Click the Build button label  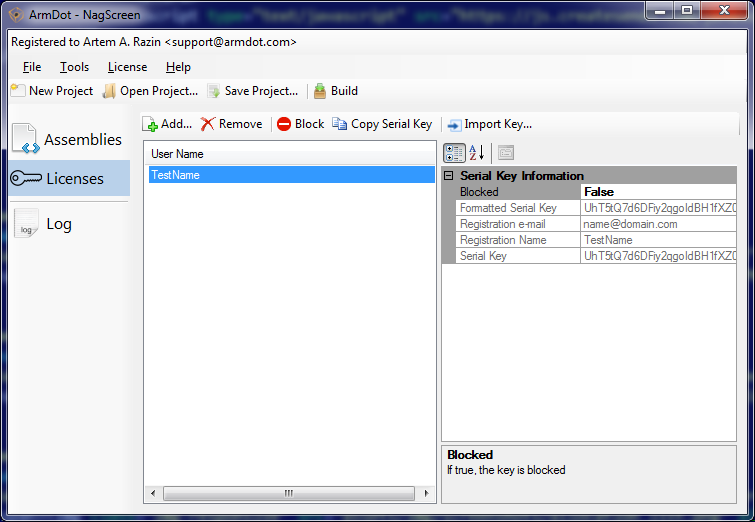coord(344,91)
